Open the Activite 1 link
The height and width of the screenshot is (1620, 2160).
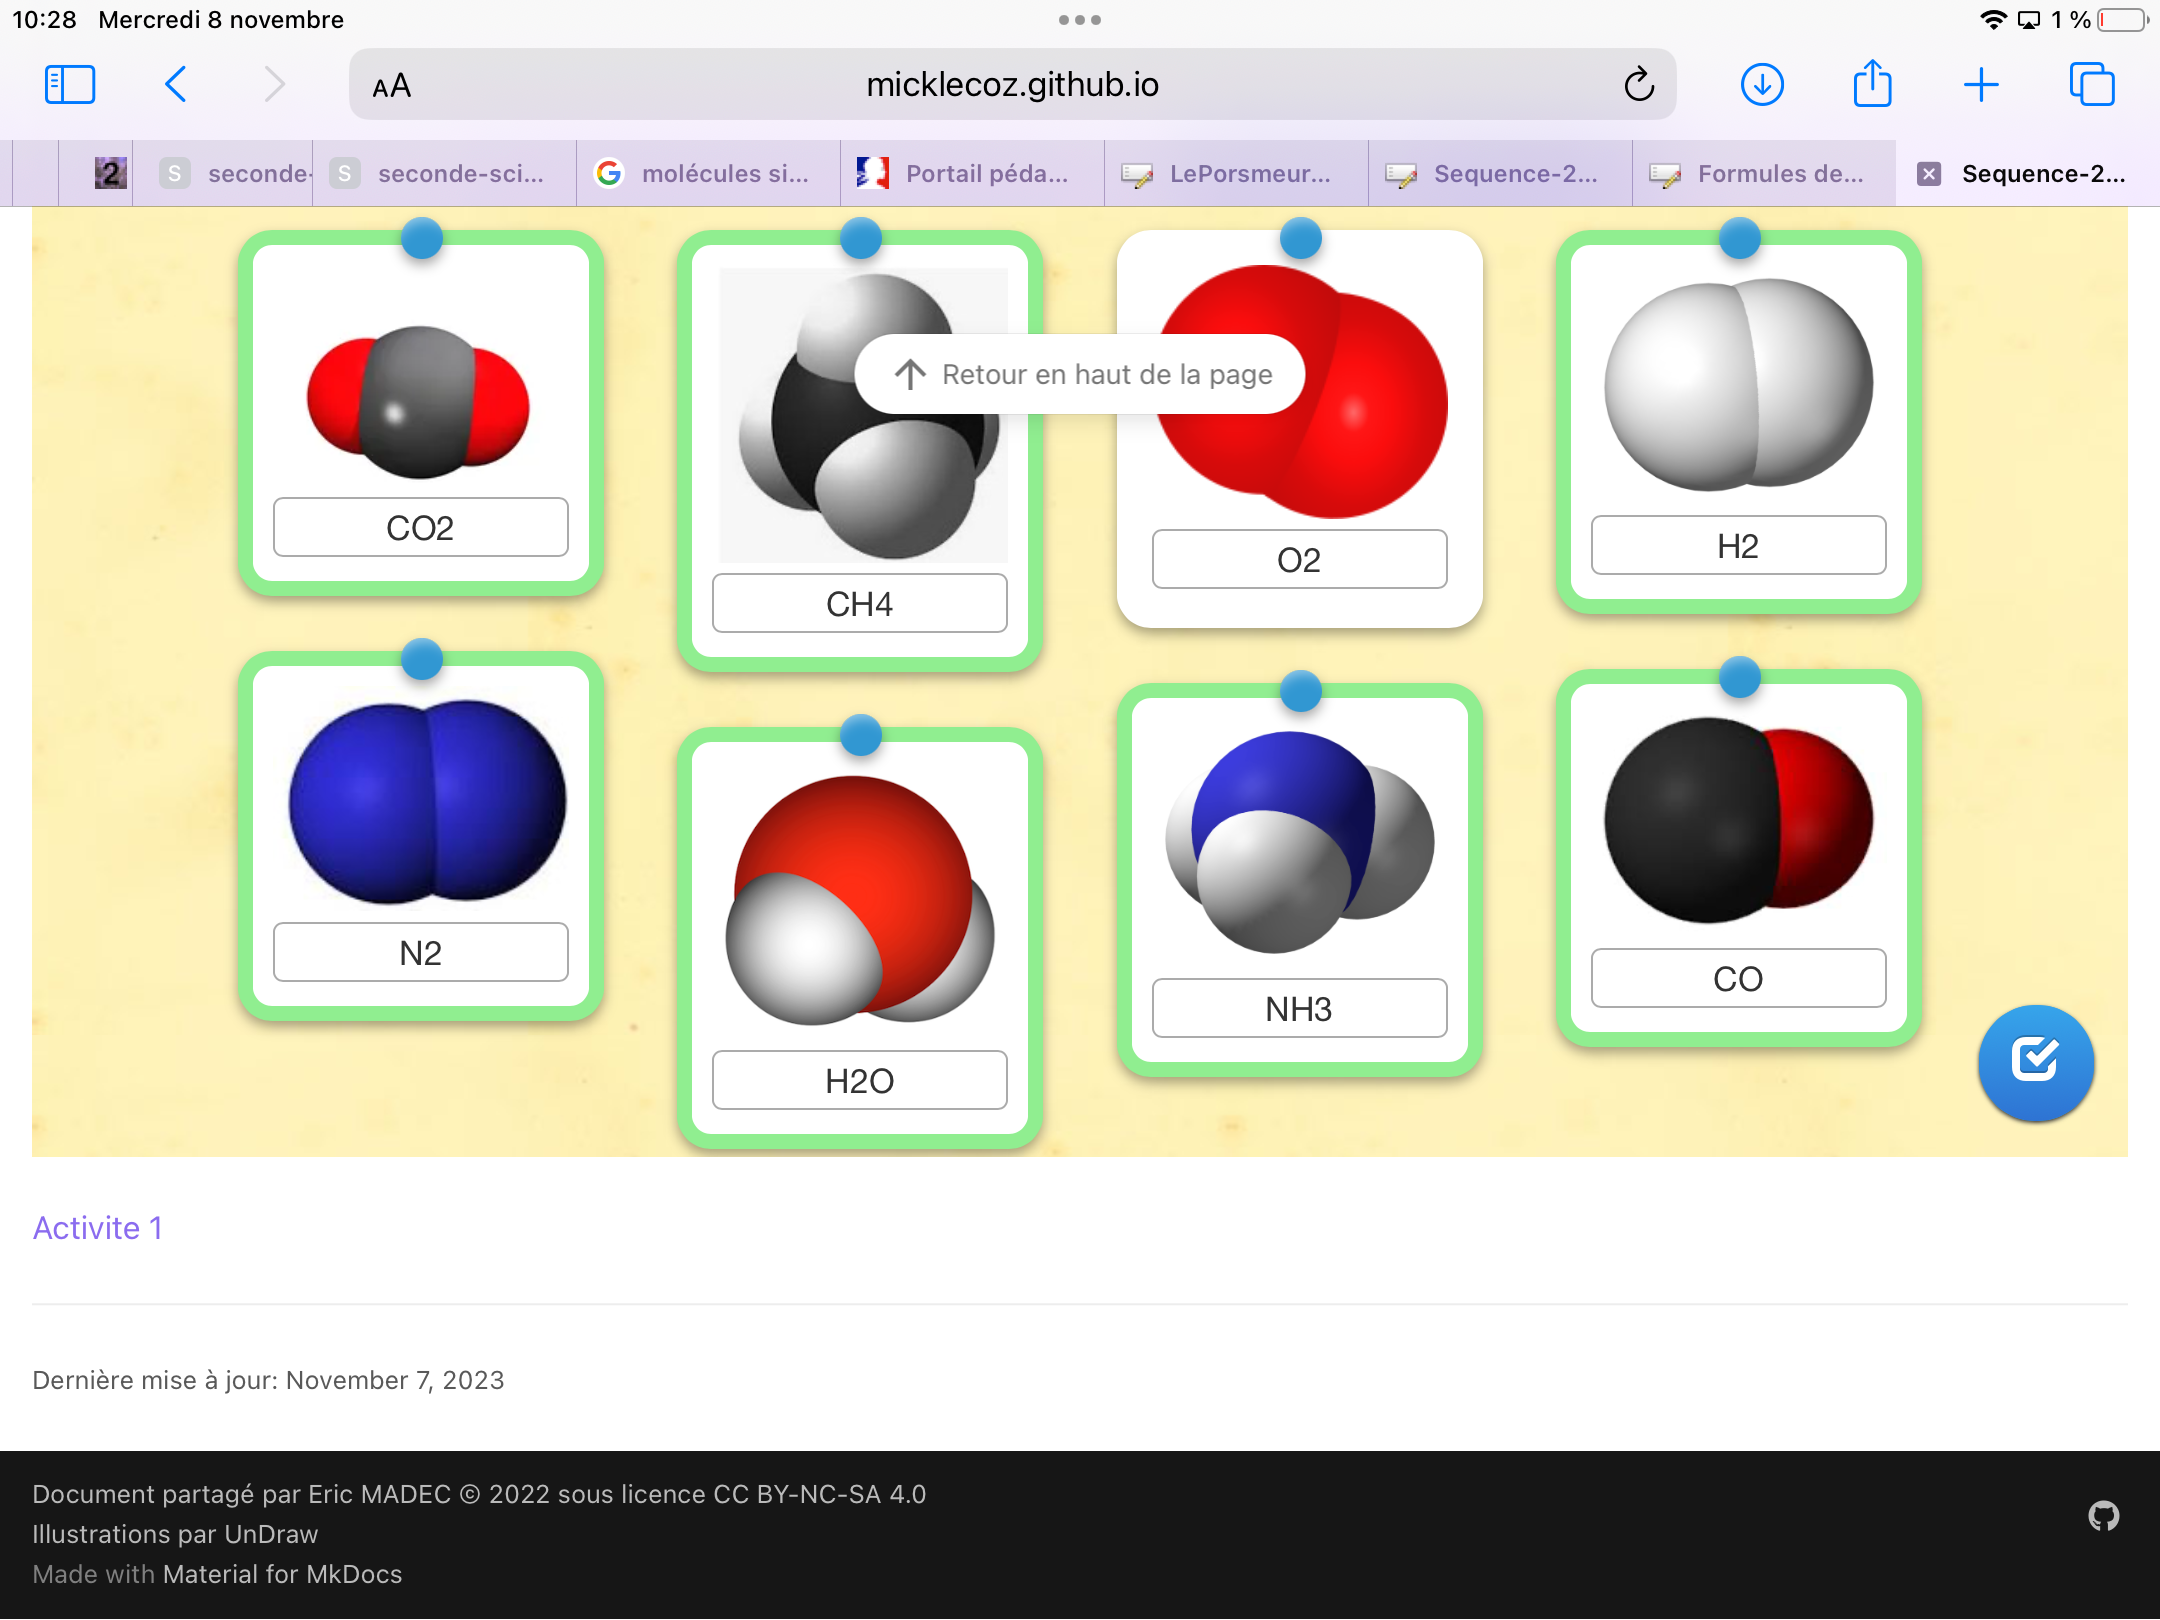(x=97, y=1227)
